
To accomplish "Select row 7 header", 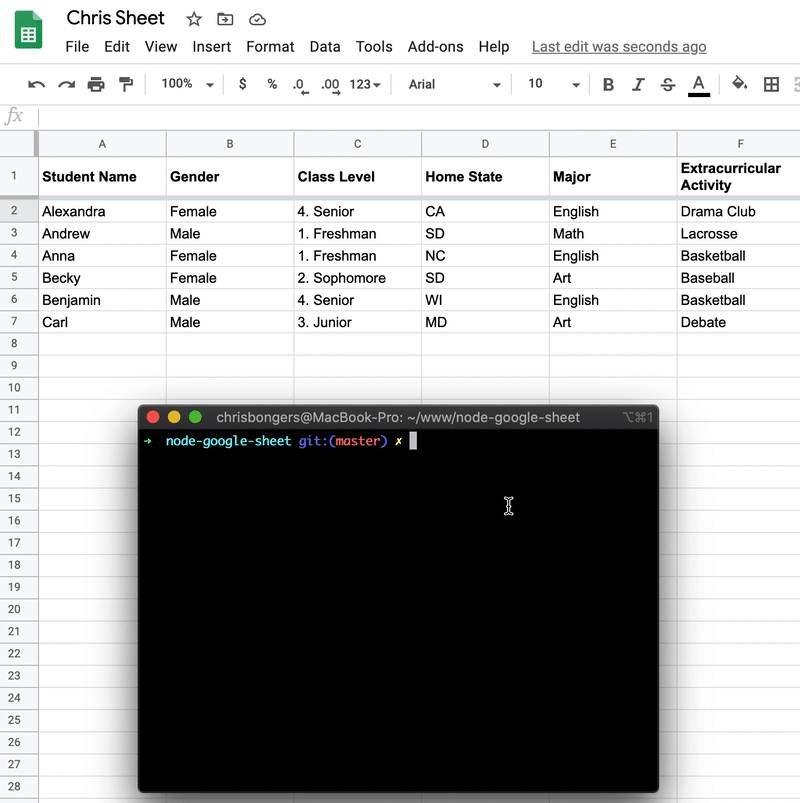I will click(19, 322).
